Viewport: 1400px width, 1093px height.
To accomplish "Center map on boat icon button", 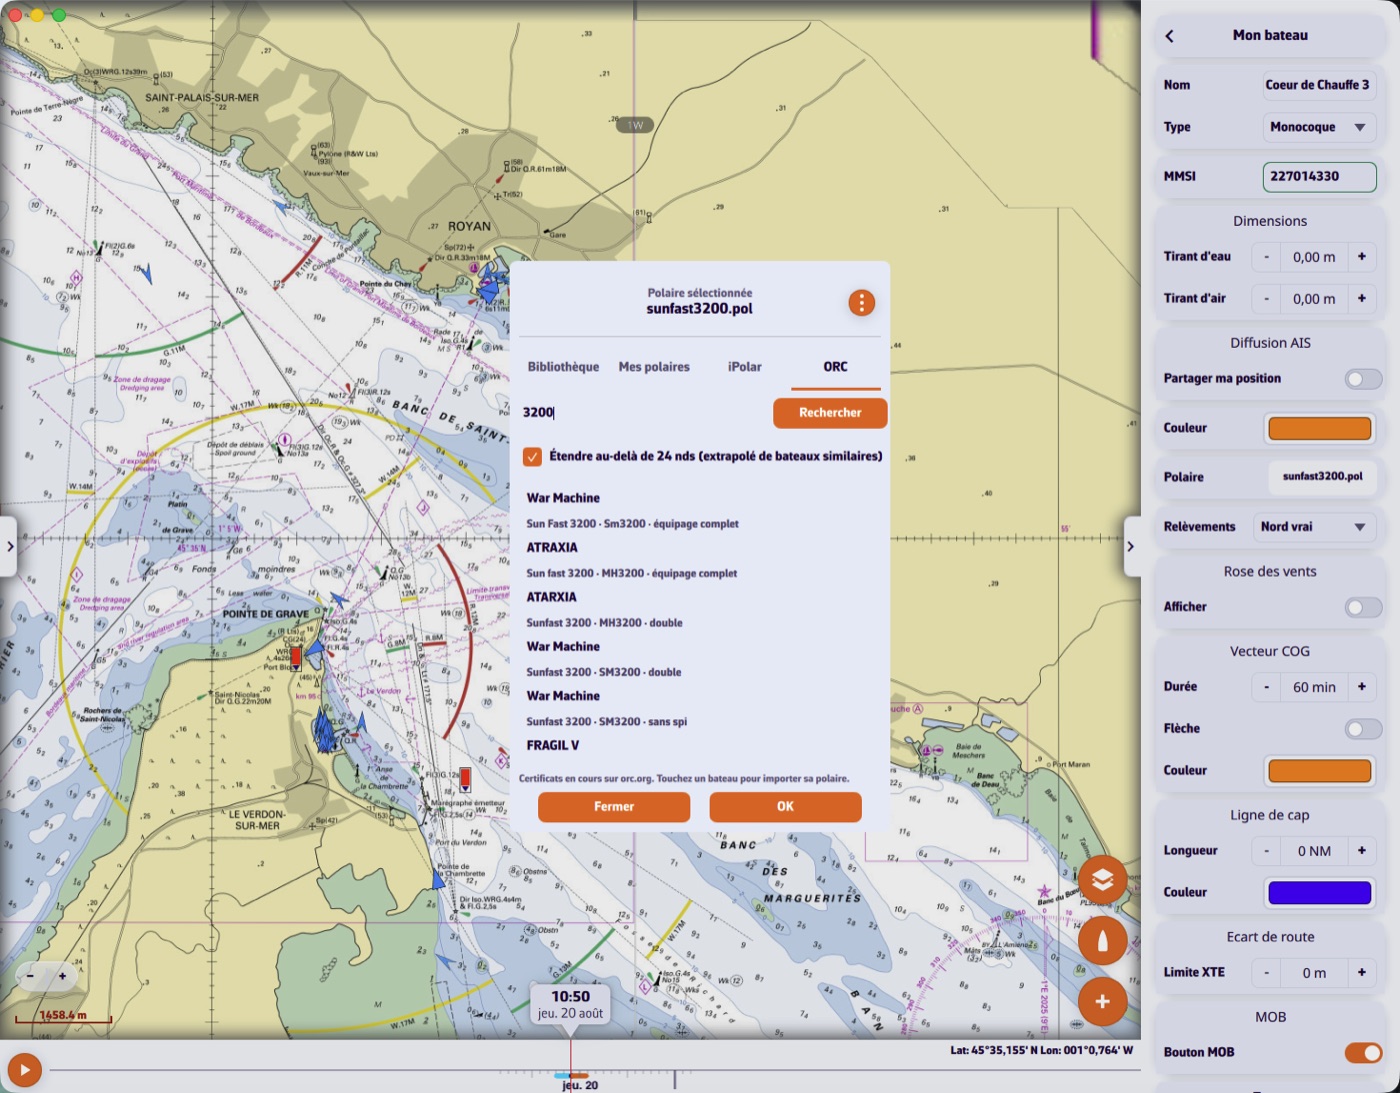I will point(1102,941).
